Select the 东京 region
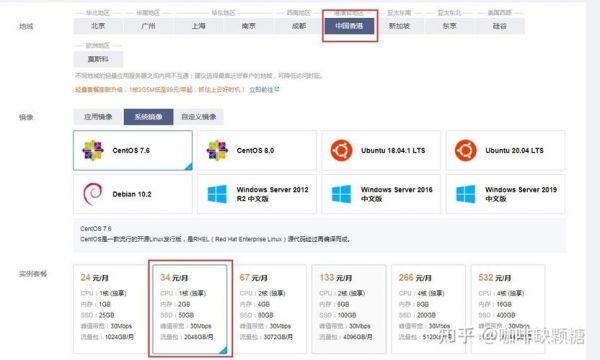Screen dimensions: 600x360 tap(449, 26)
